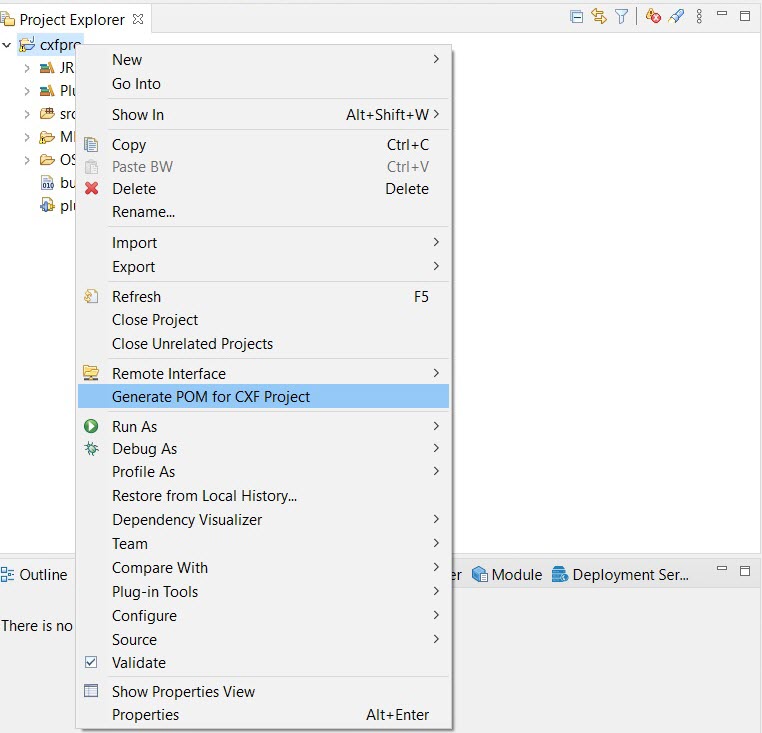Viewport: 762px width, 733px height.
Task: Click the red X Delete icon
Action: [x=92, y=188]
